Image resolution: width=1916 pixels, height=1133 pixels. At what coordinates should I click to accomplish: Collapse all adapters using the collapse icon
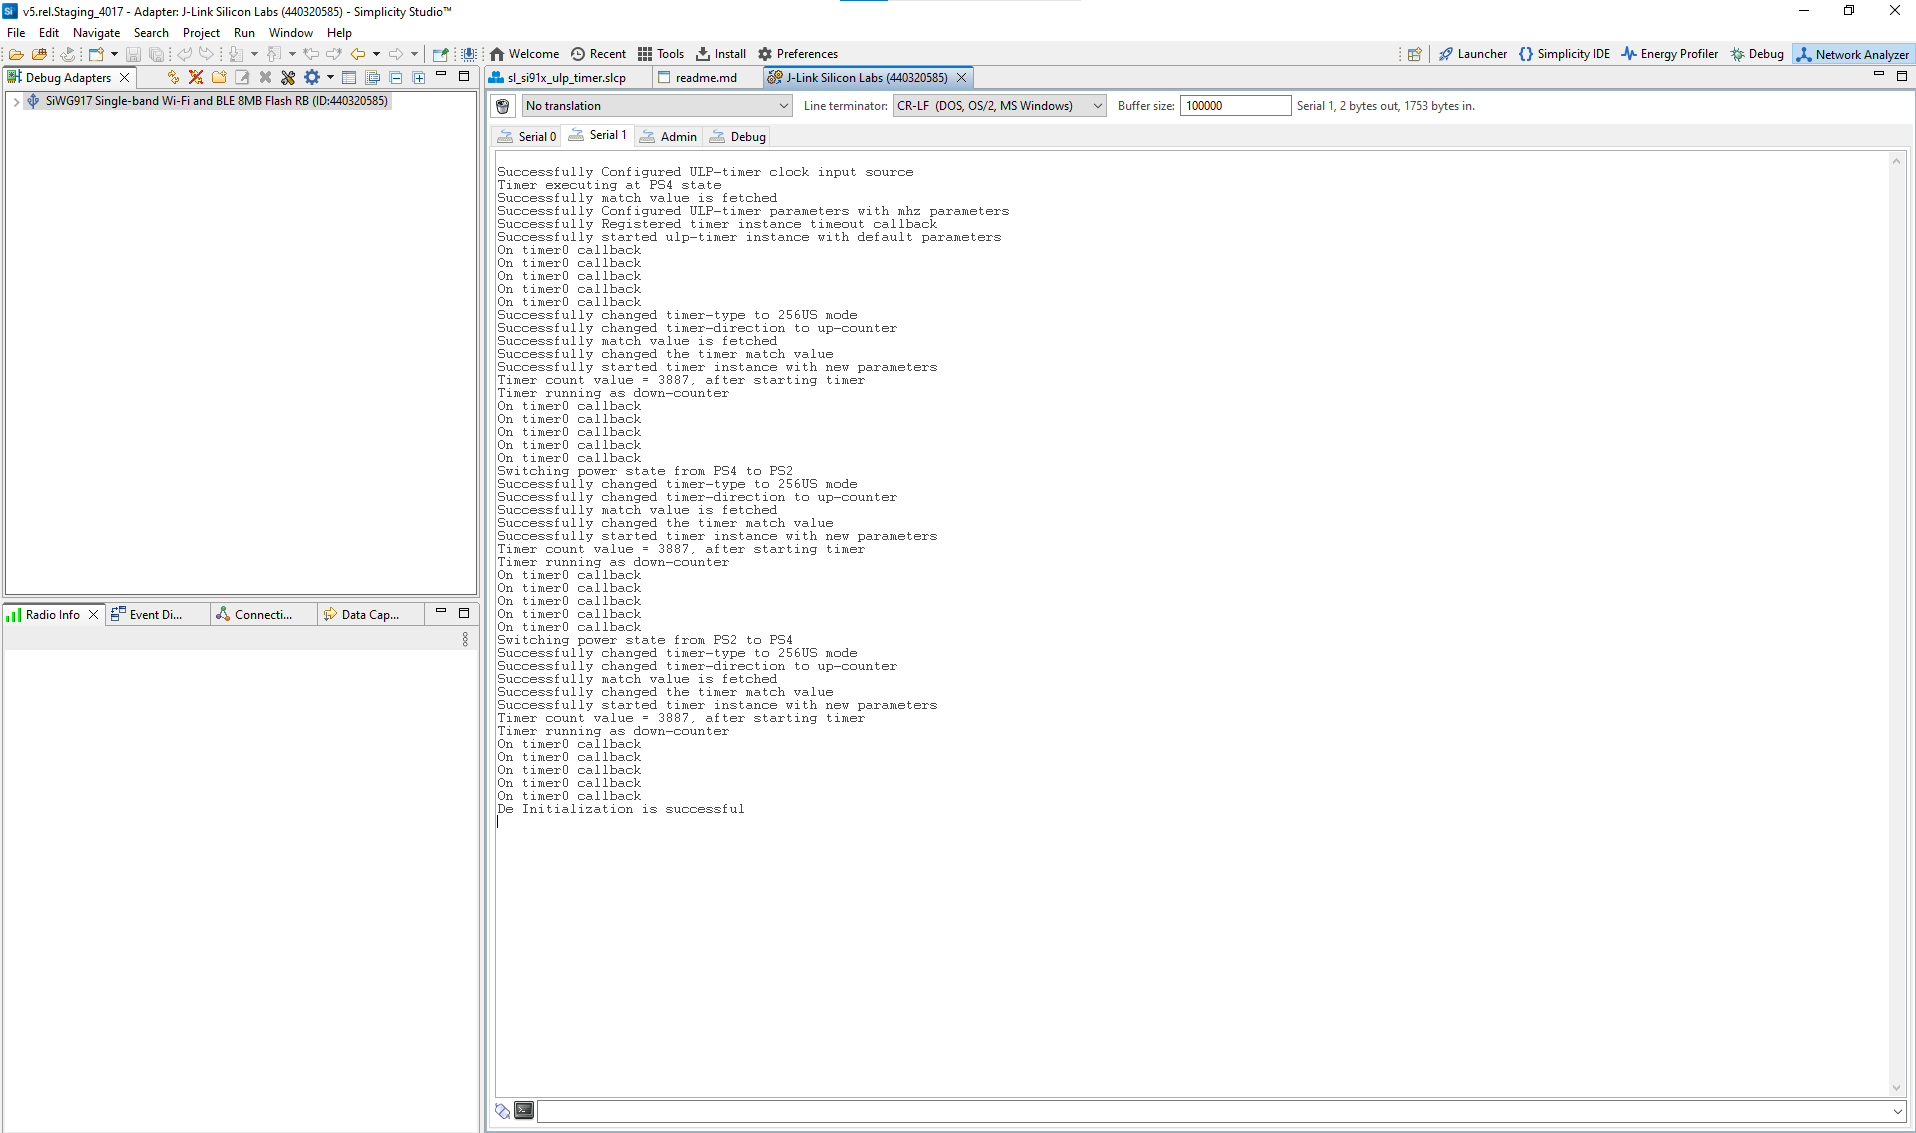[395, 77]
